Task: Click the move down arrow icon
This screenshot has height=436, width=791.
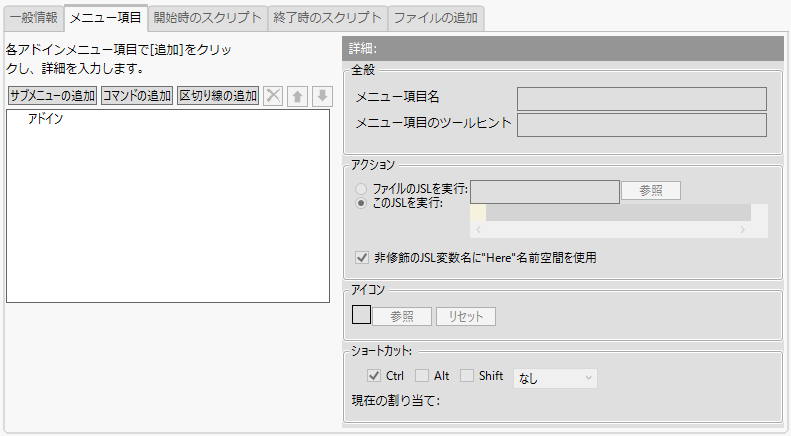Action: pyautogui.click(x=321, y=96)
